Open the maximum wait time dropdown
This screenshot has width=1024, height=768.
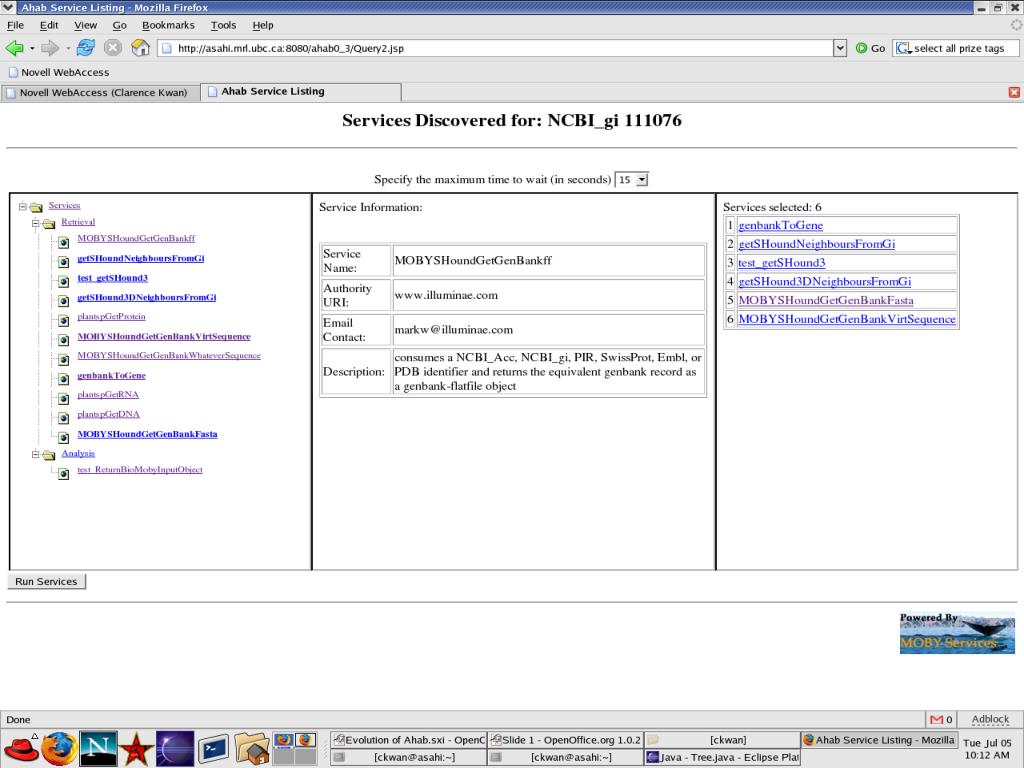[642, 180]
